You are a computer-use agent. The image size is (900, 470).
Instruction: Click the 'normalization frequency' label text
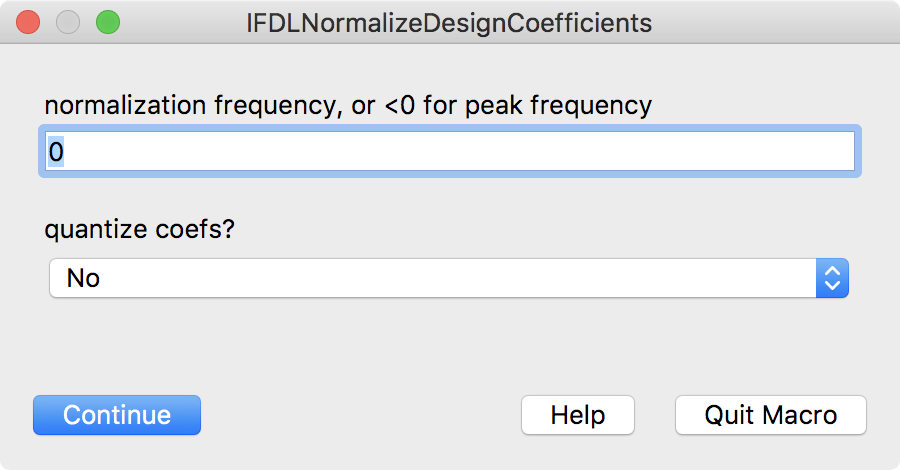click(x=347, y=104)
